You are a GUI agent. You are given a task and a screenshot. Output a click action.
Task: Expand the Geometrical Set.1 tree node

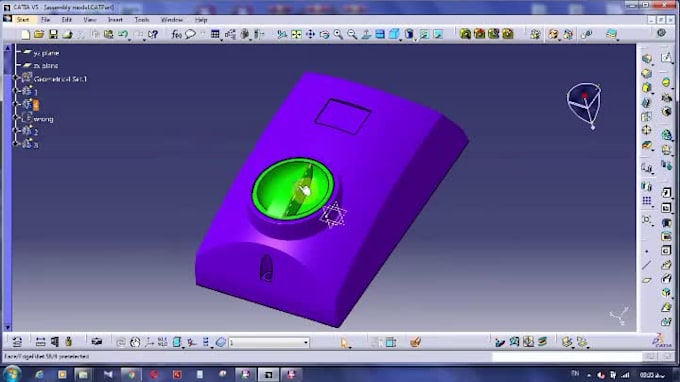(x=16, y=78)
